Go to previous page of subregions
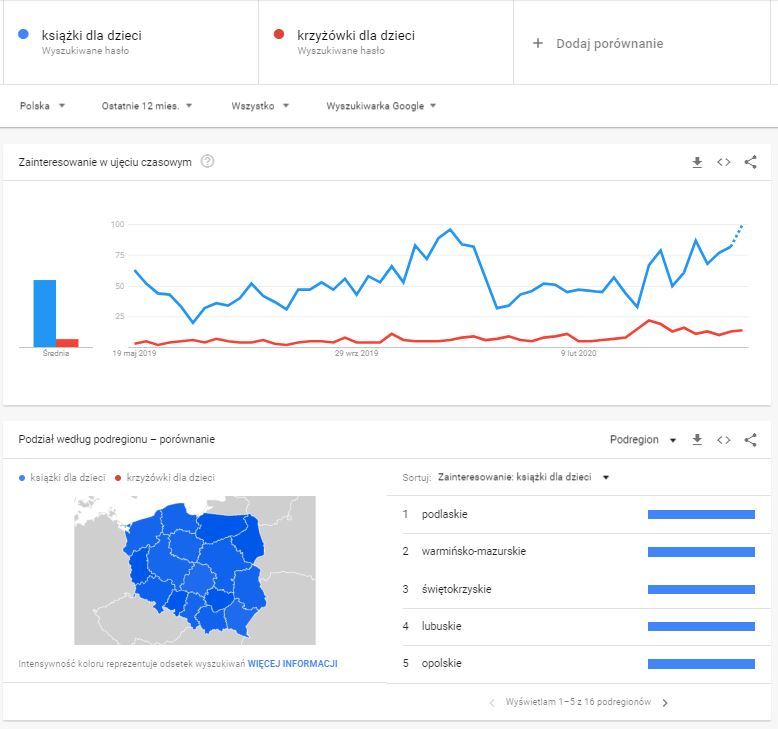The height and width of the screenshot is (729, 778). click(x=492, y=702)
